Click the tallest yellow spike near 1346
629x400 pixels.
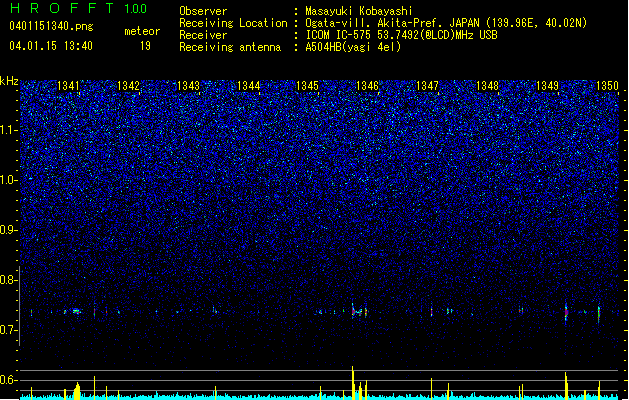pyautogui.click(x=353, y=383)
